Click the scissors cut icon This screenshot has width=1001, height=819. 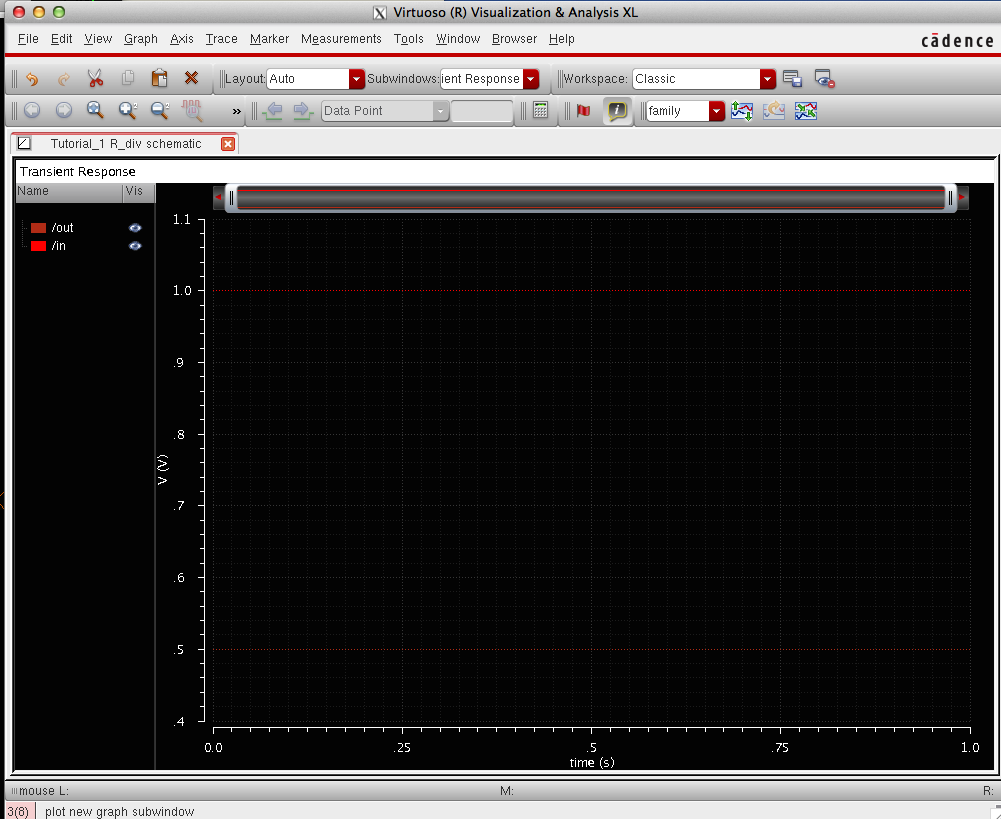95,79
